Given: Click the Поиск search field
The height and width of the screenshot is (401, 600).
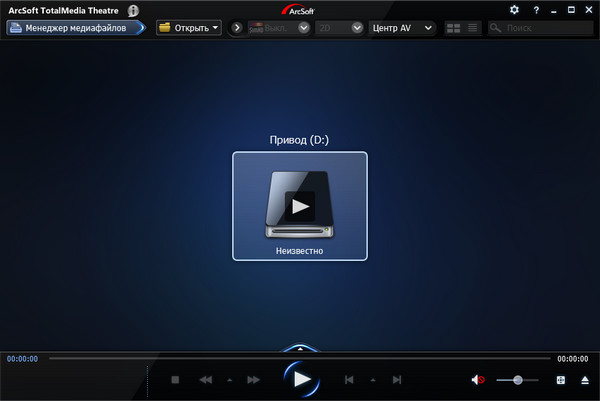Looking at the screenshot, I should pos(545,28).
